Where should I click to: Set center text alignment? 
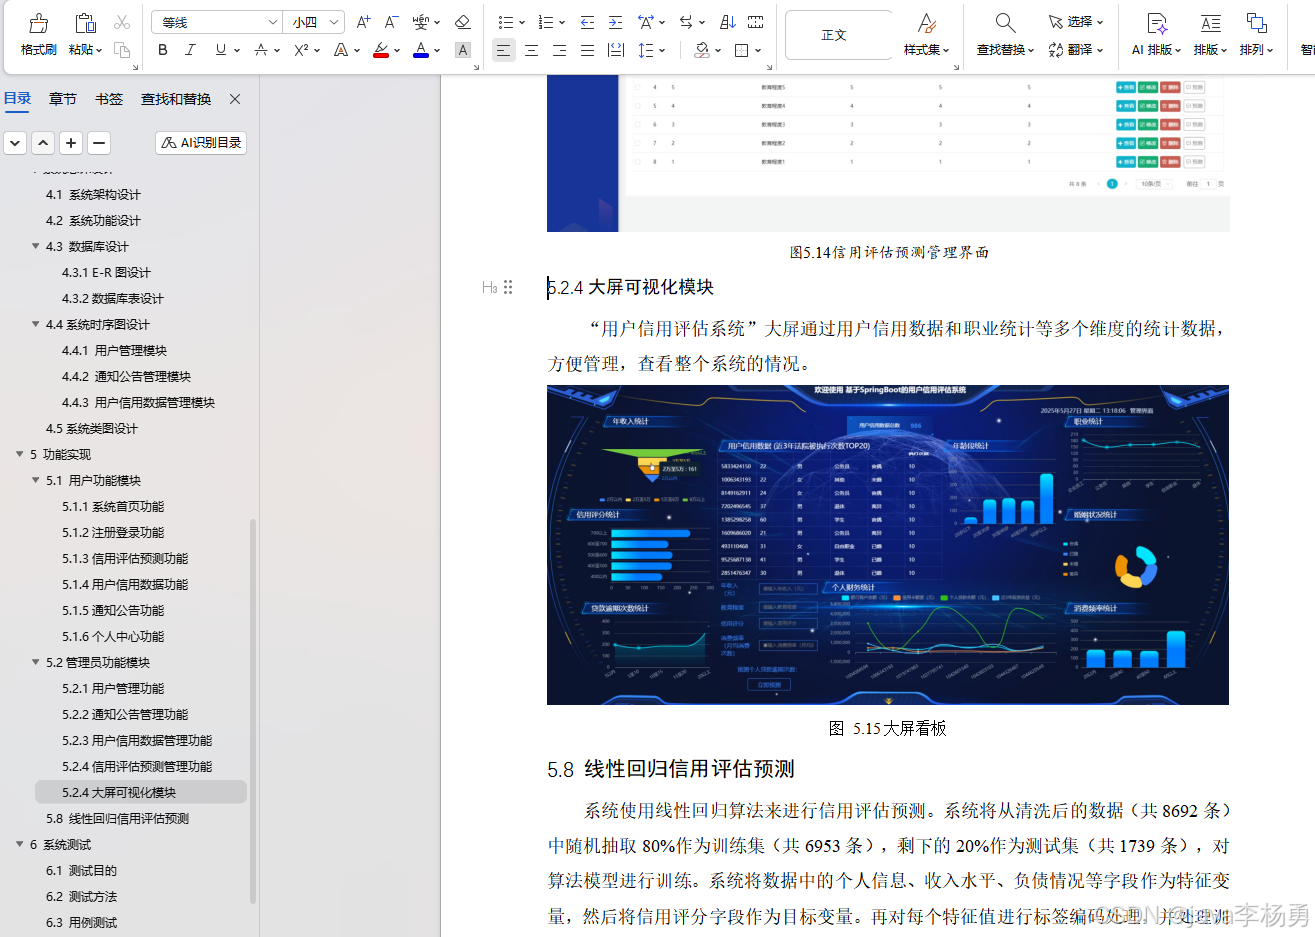531,50
